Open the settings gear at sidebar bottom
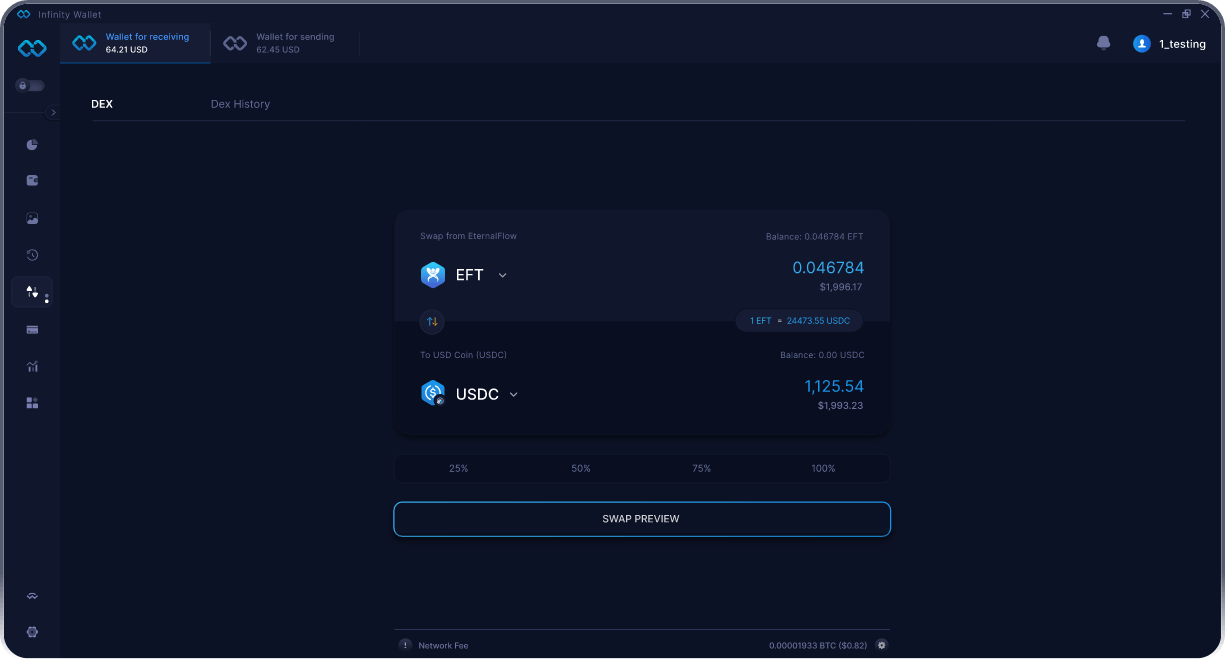The image size is (1225, 662). click(32, 632)
